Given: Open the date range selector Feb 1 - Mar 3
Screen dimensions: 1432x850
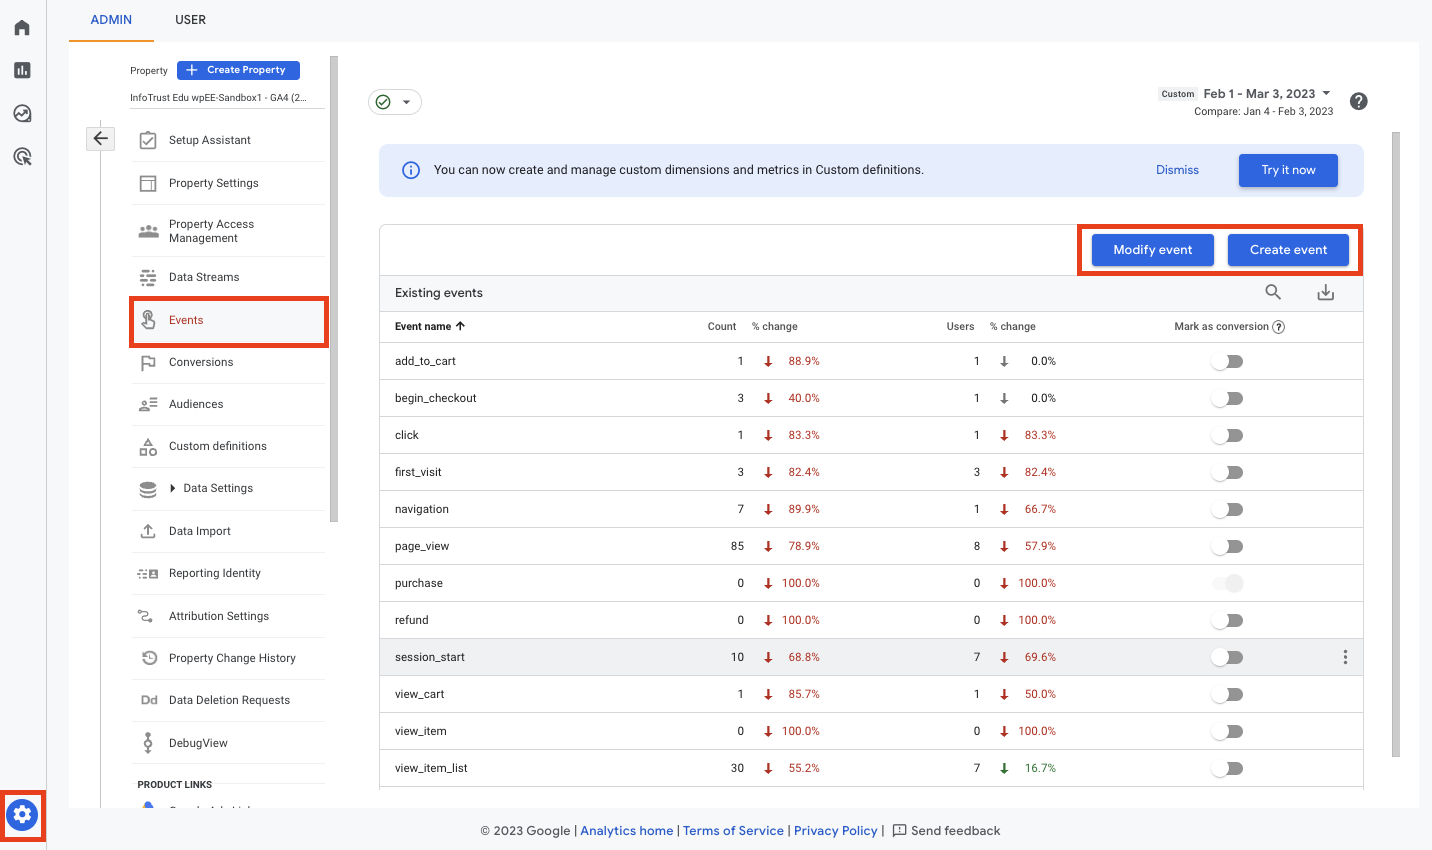Looking at the screenshot, I should tap(1262, 93).
